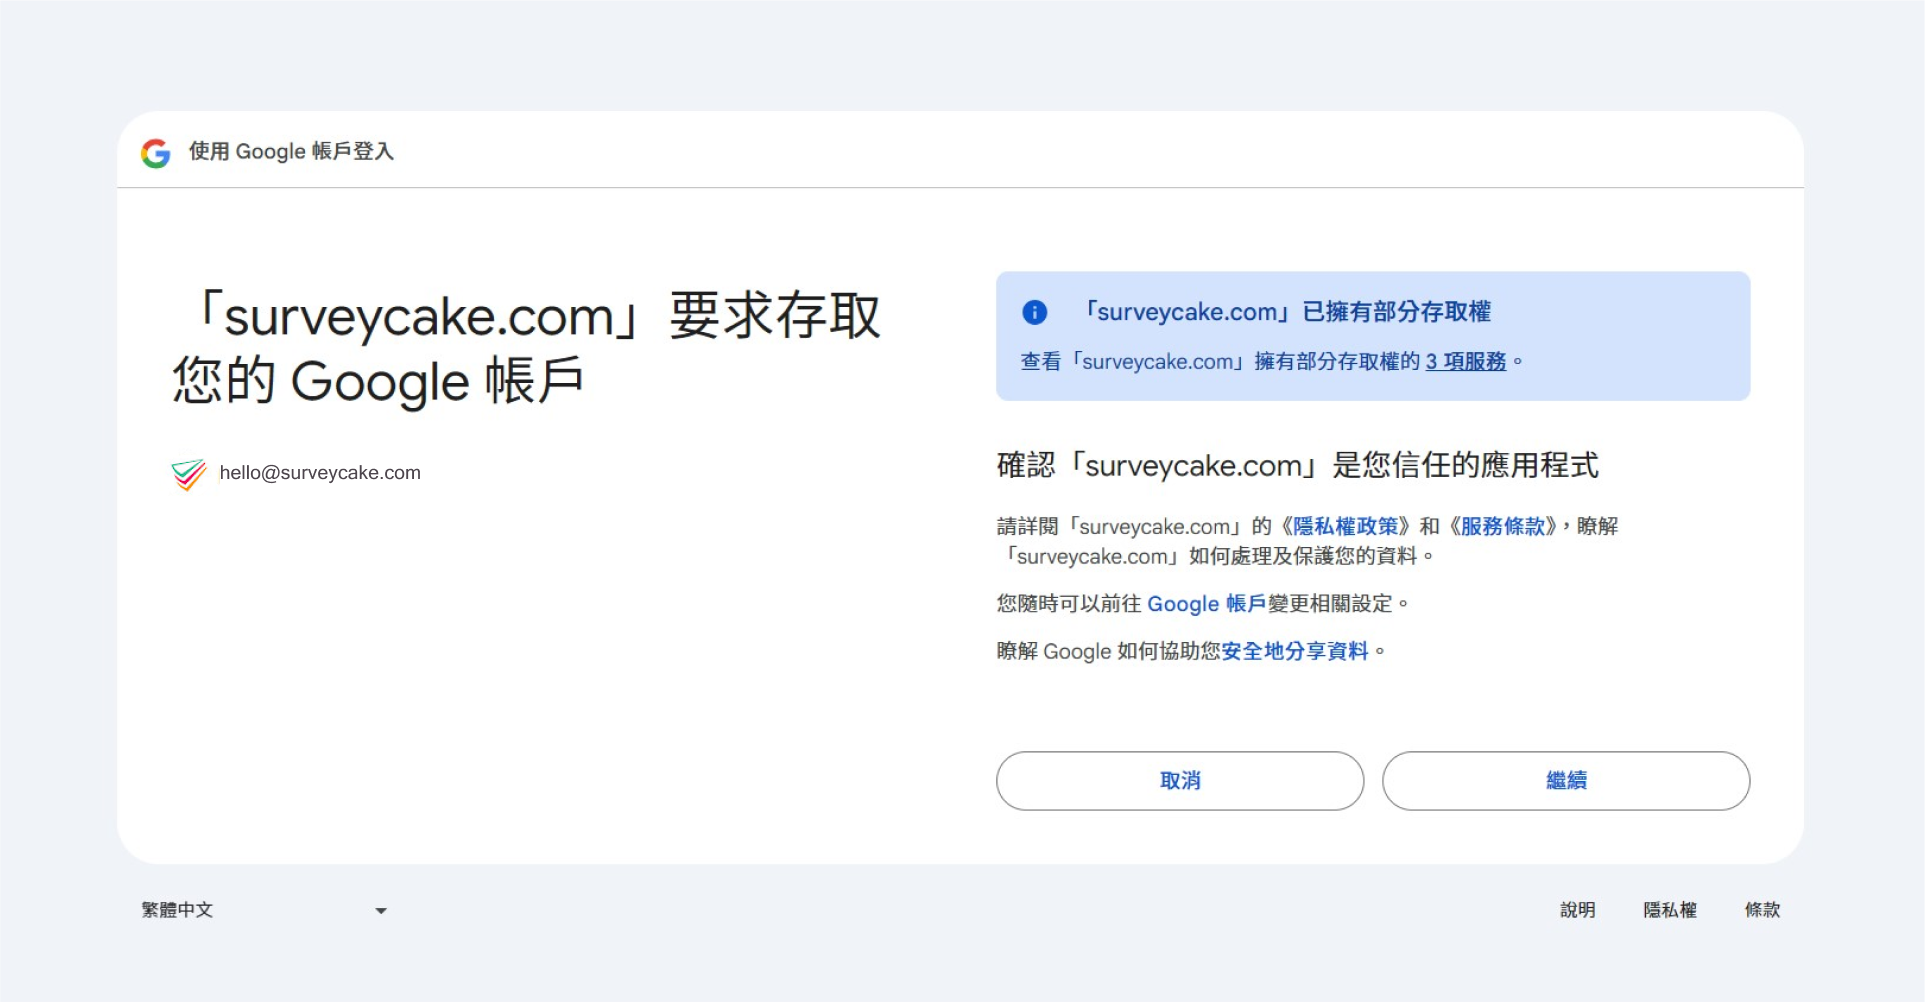1925x1002 pixels.
Task: Select the hello@surveycake.com account
Action: tap(319, 472)
